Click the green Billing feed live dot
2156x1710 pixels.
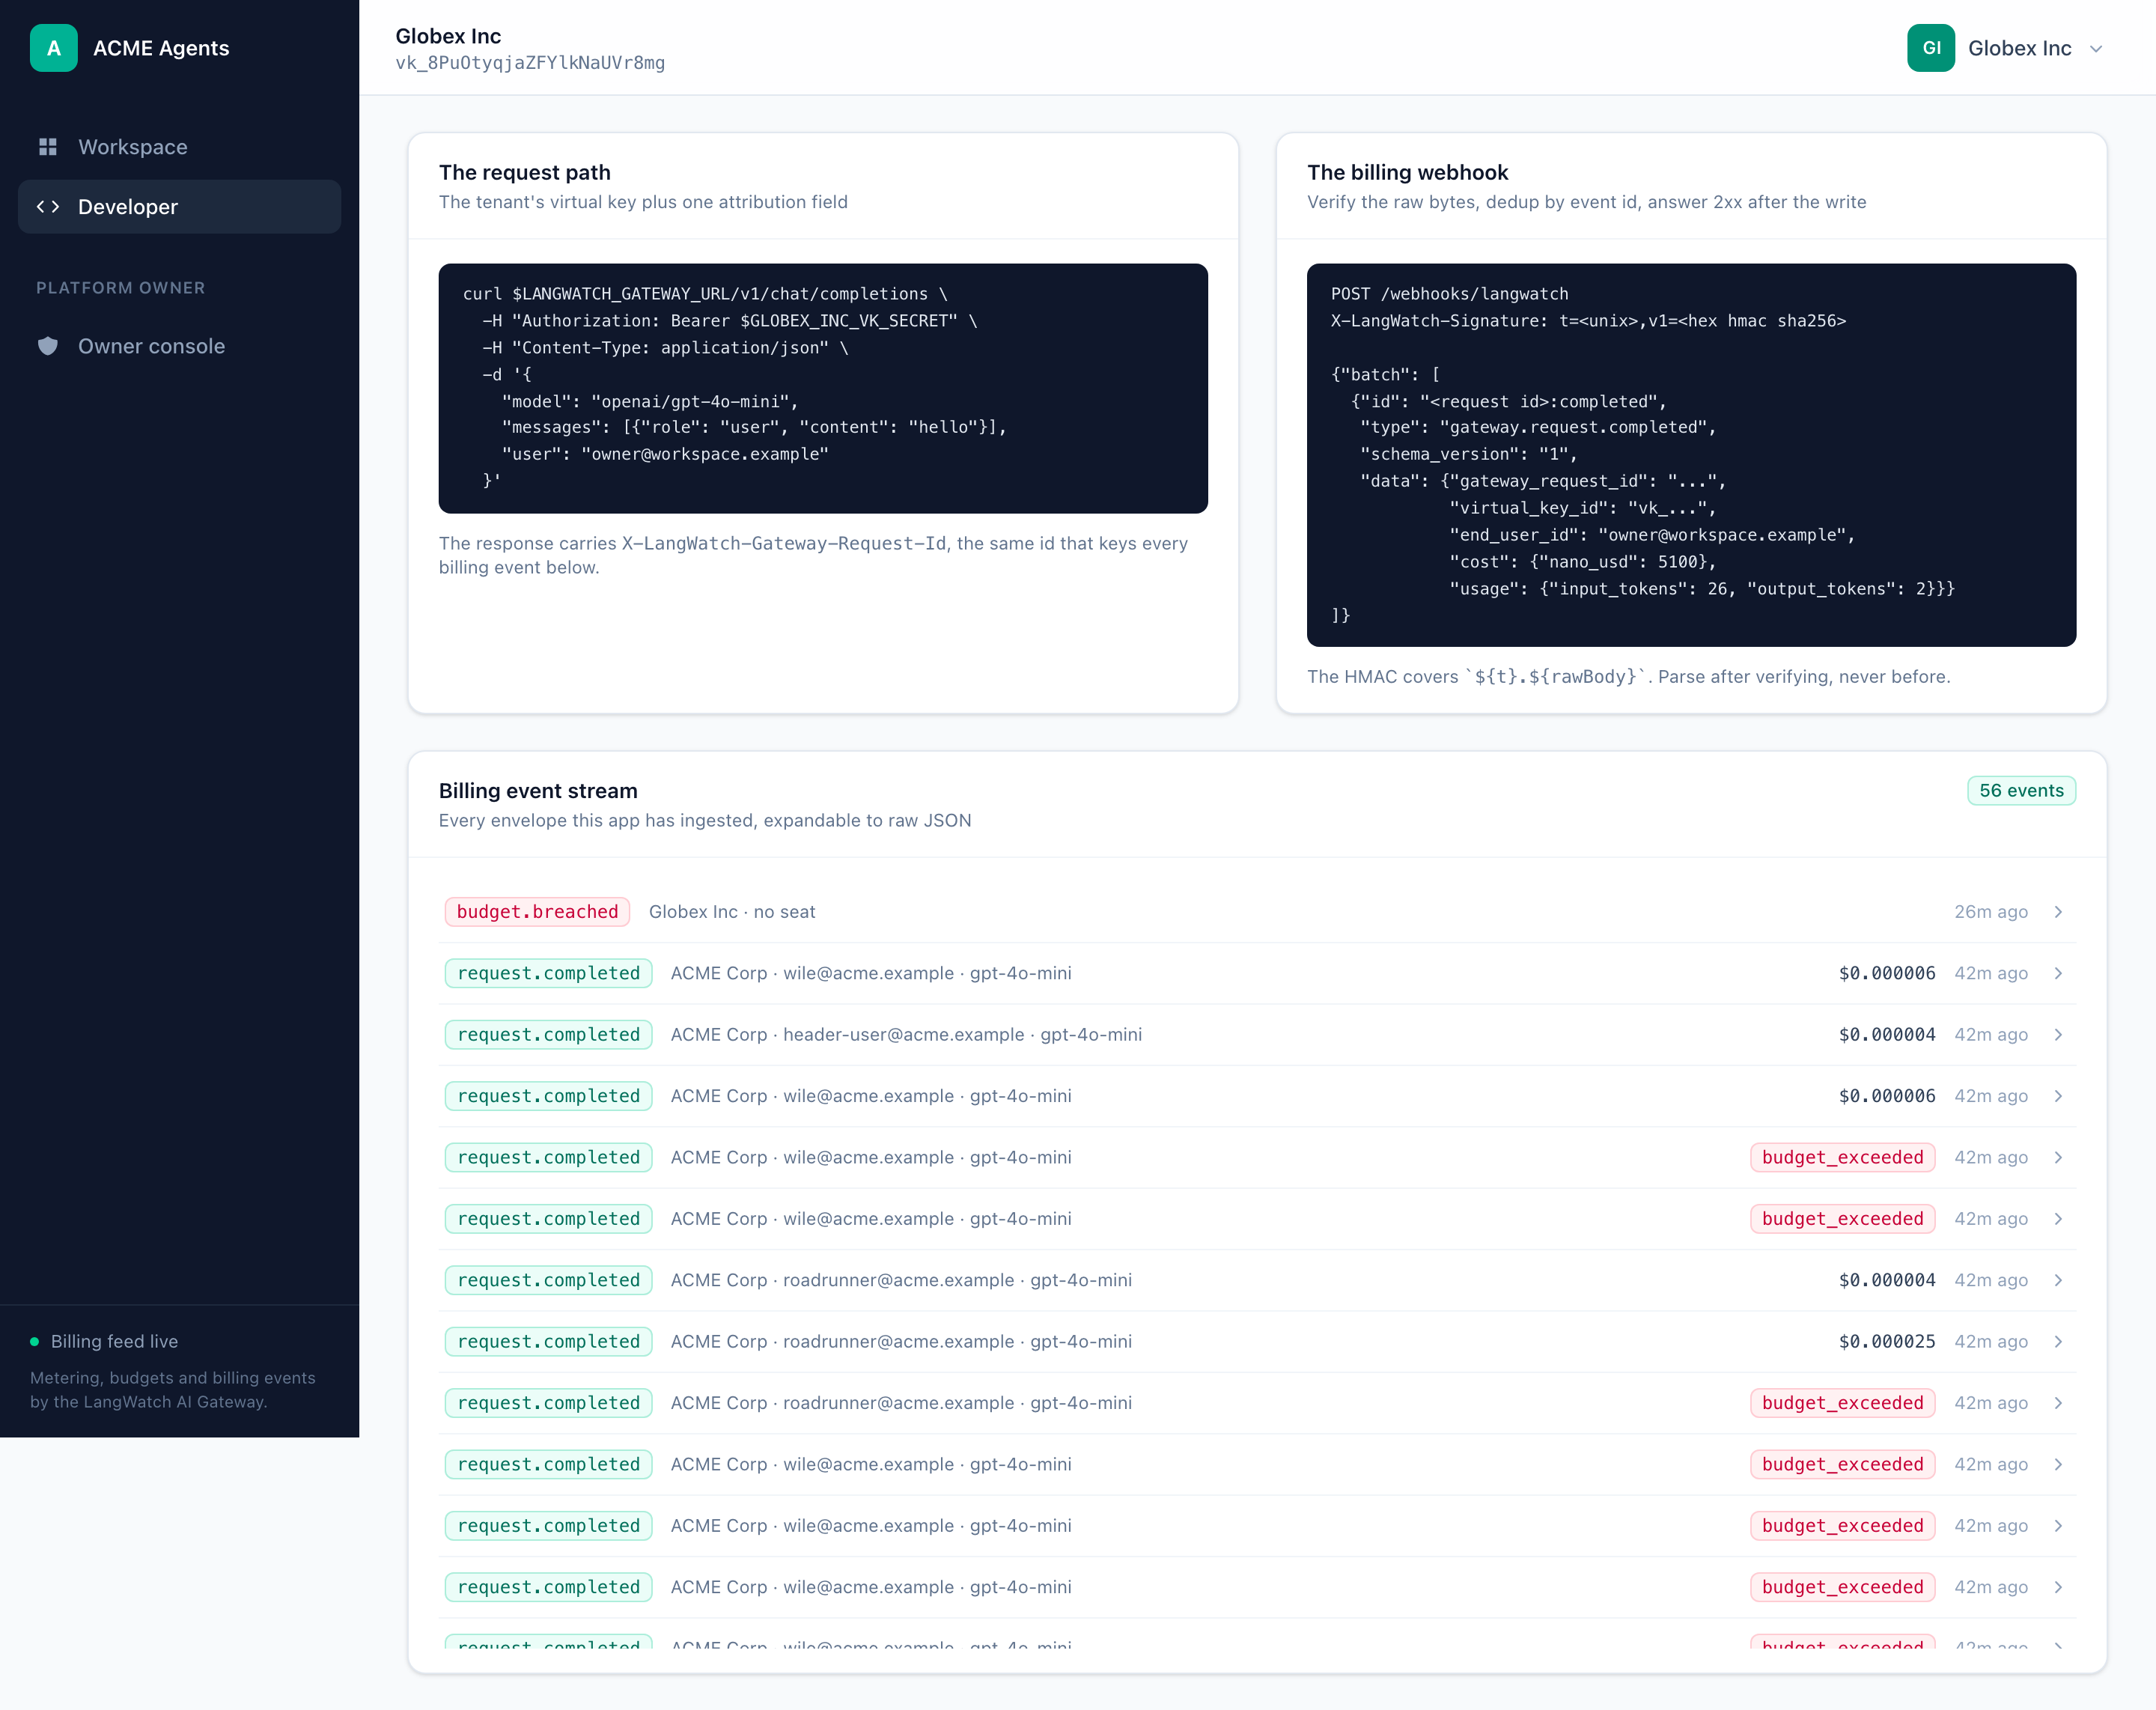coord(35,1341)
